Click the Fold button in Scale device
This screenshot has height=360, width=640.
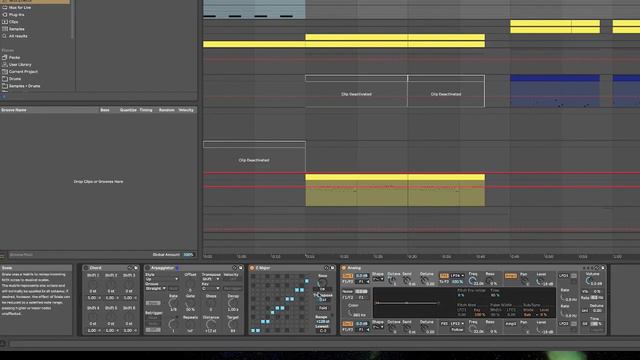[x=323, y=308]
